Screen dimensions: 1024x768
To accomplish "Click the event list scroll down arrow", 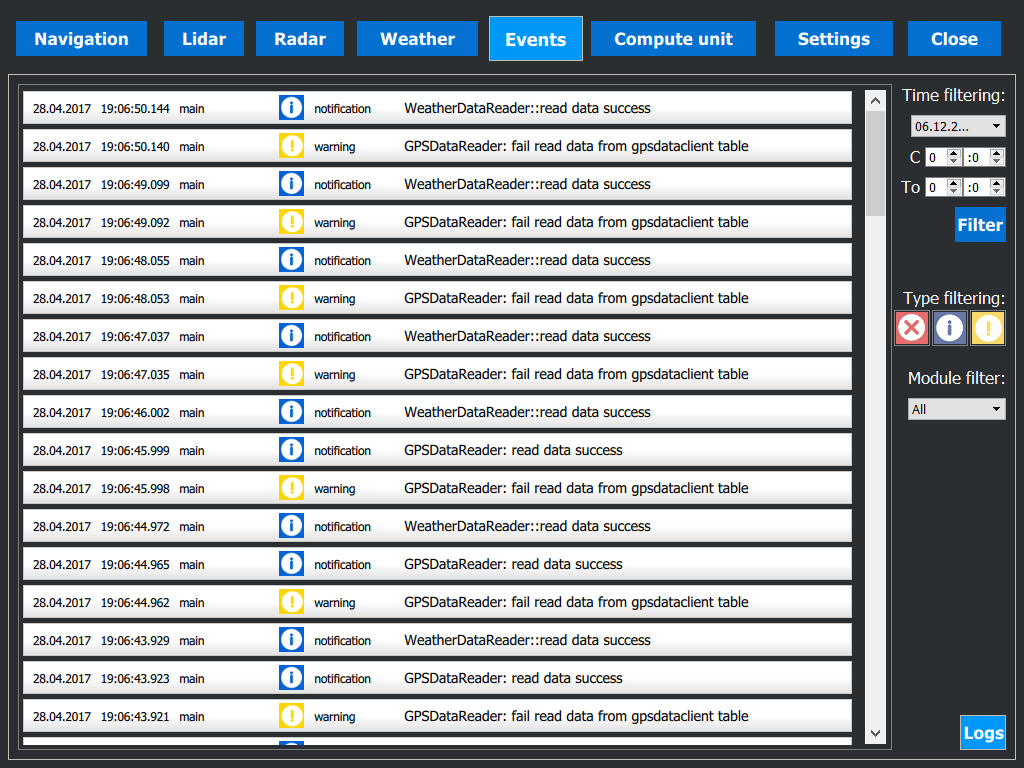I will tap(876, 733).
